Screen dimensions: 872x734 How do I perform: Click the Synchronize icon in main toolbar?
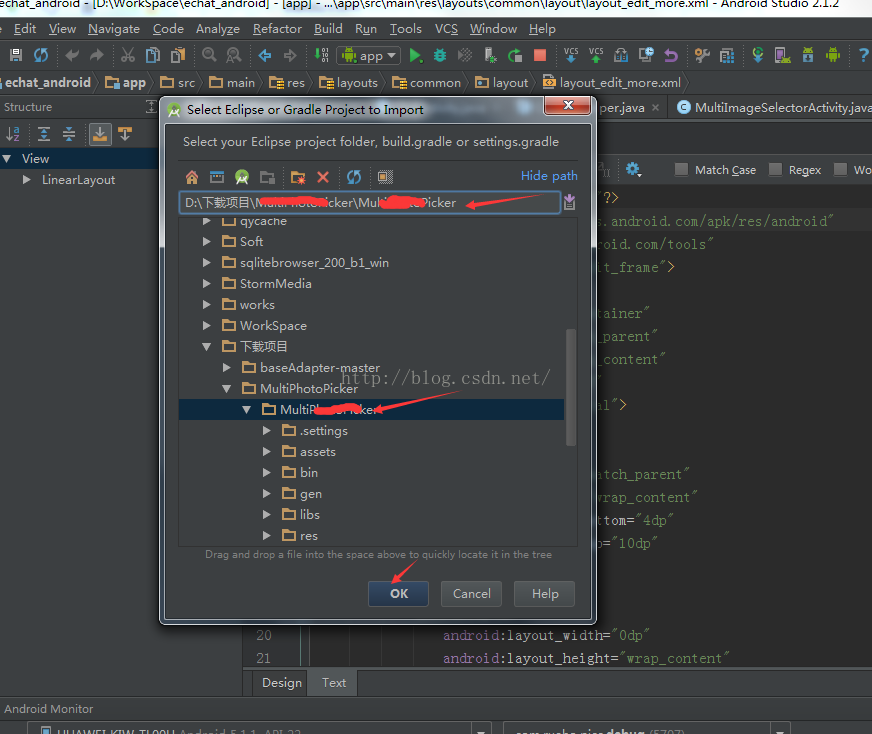41,55
